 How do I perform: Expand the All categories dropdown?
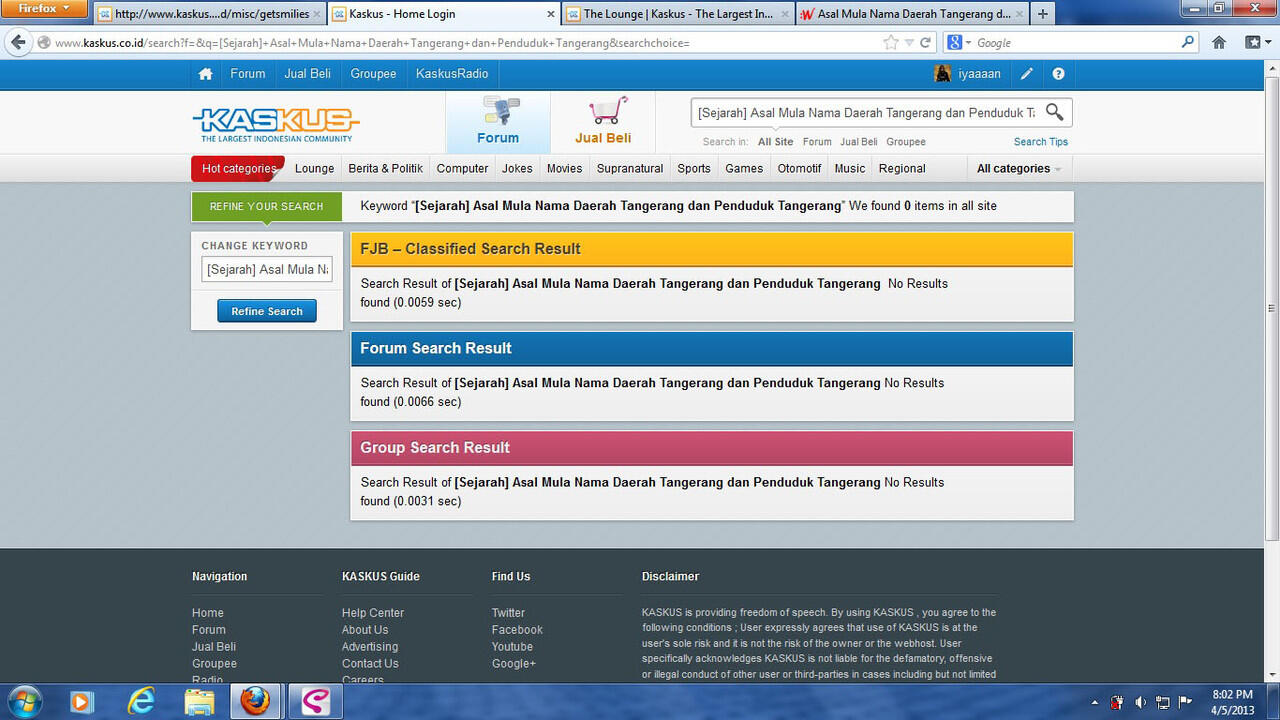coord(1019,169)
